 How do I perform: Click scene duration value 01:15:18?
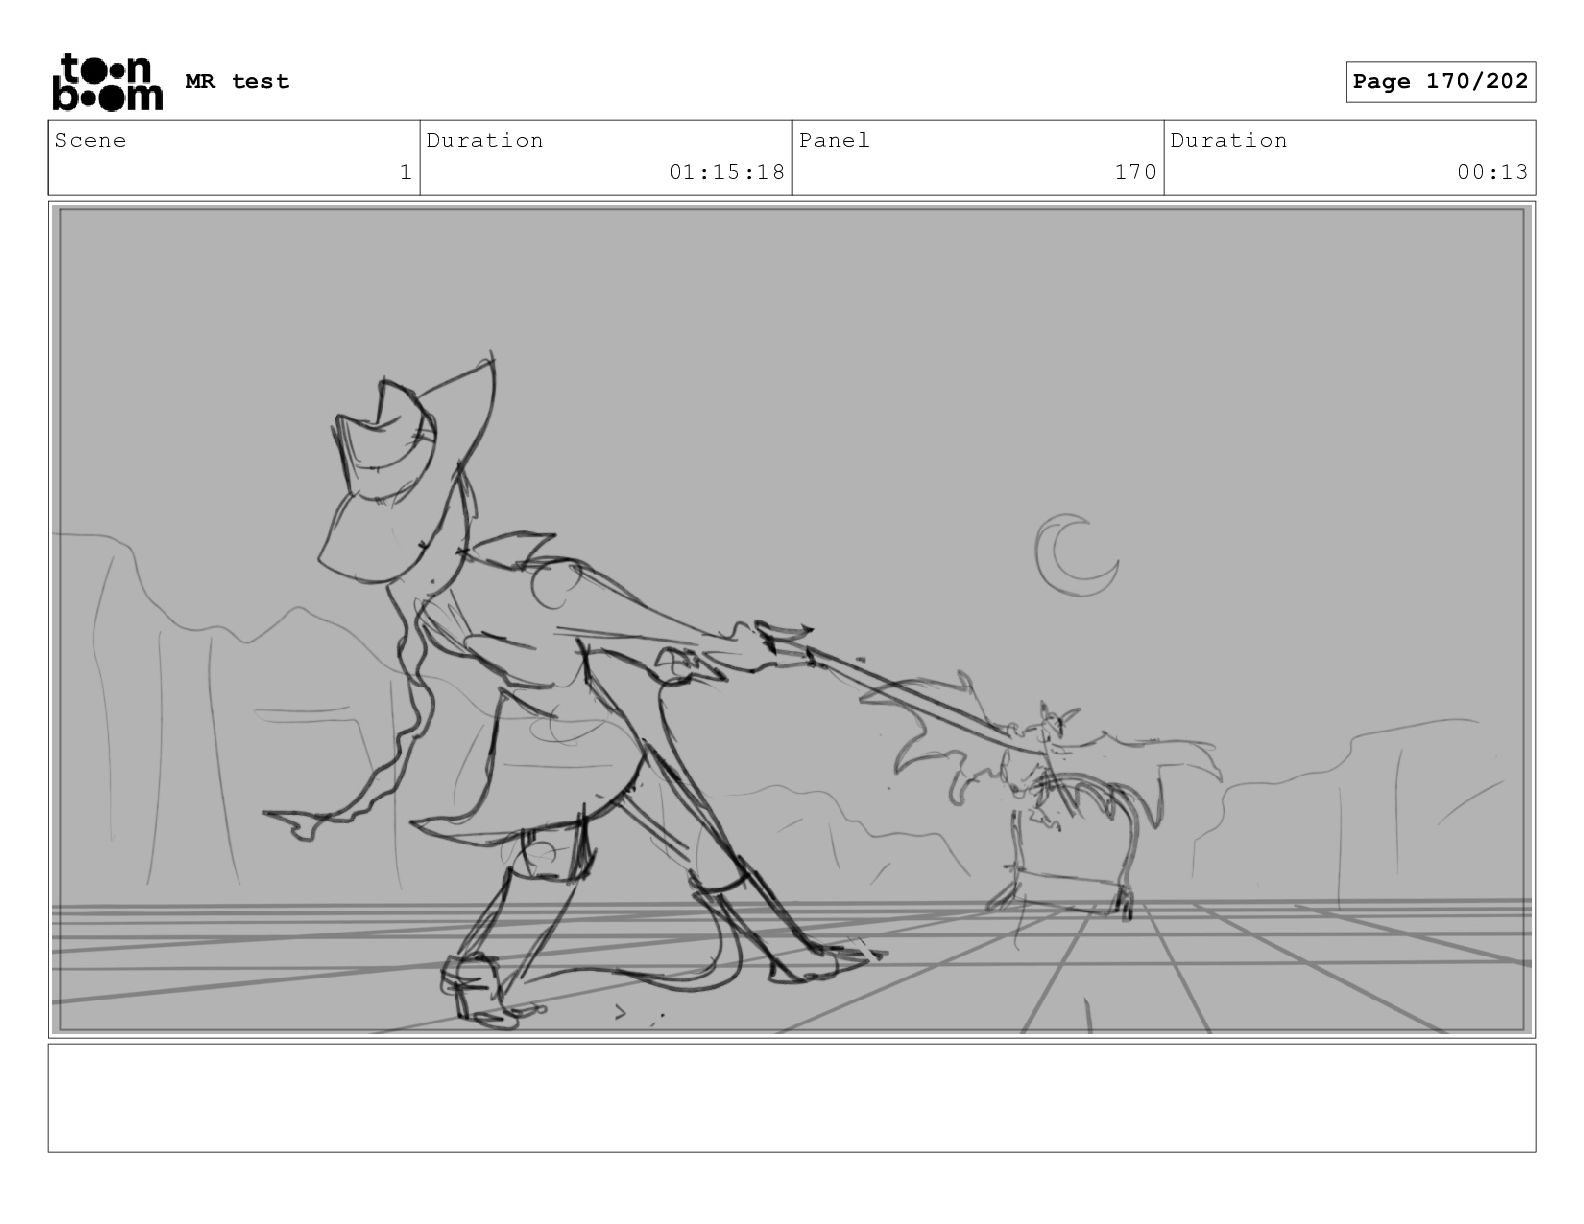pos(726,173)
